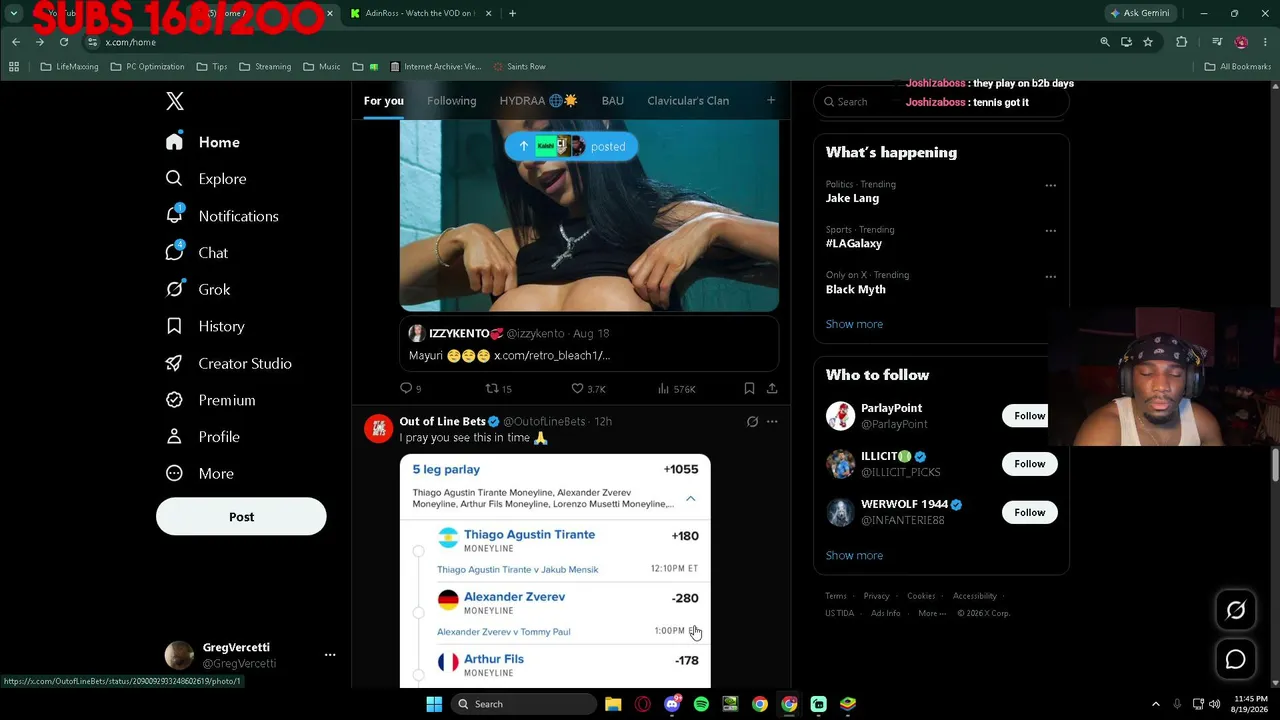The width and height of the screenshot is (1280, 720).
Task: Open Out of Line Bets profile avatar
Action: 378,428
